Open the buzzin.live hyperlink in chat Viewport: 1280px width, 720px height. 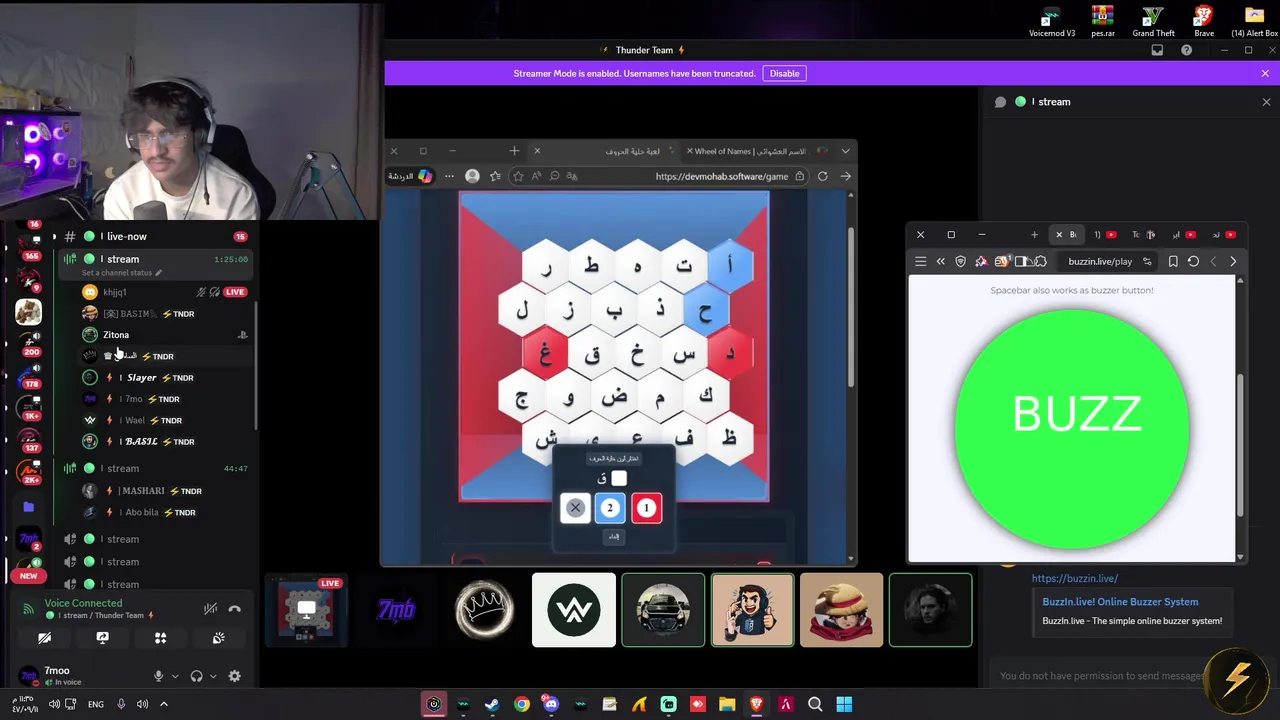(x=1075, y=578)
